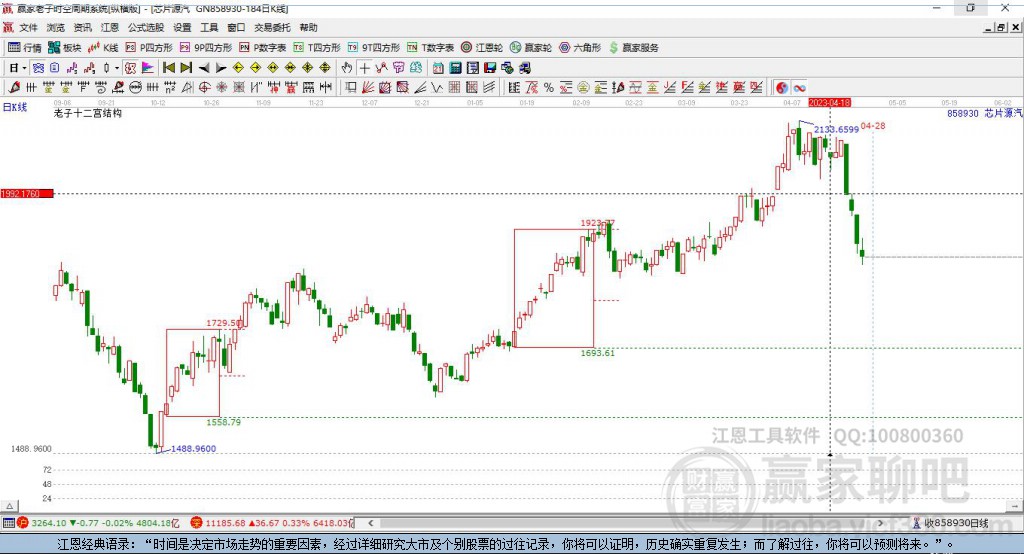Click the 1693.61 green price label
Image resolution: width=1024 pixels, height=554 pixels.
[x=598, y=353]
